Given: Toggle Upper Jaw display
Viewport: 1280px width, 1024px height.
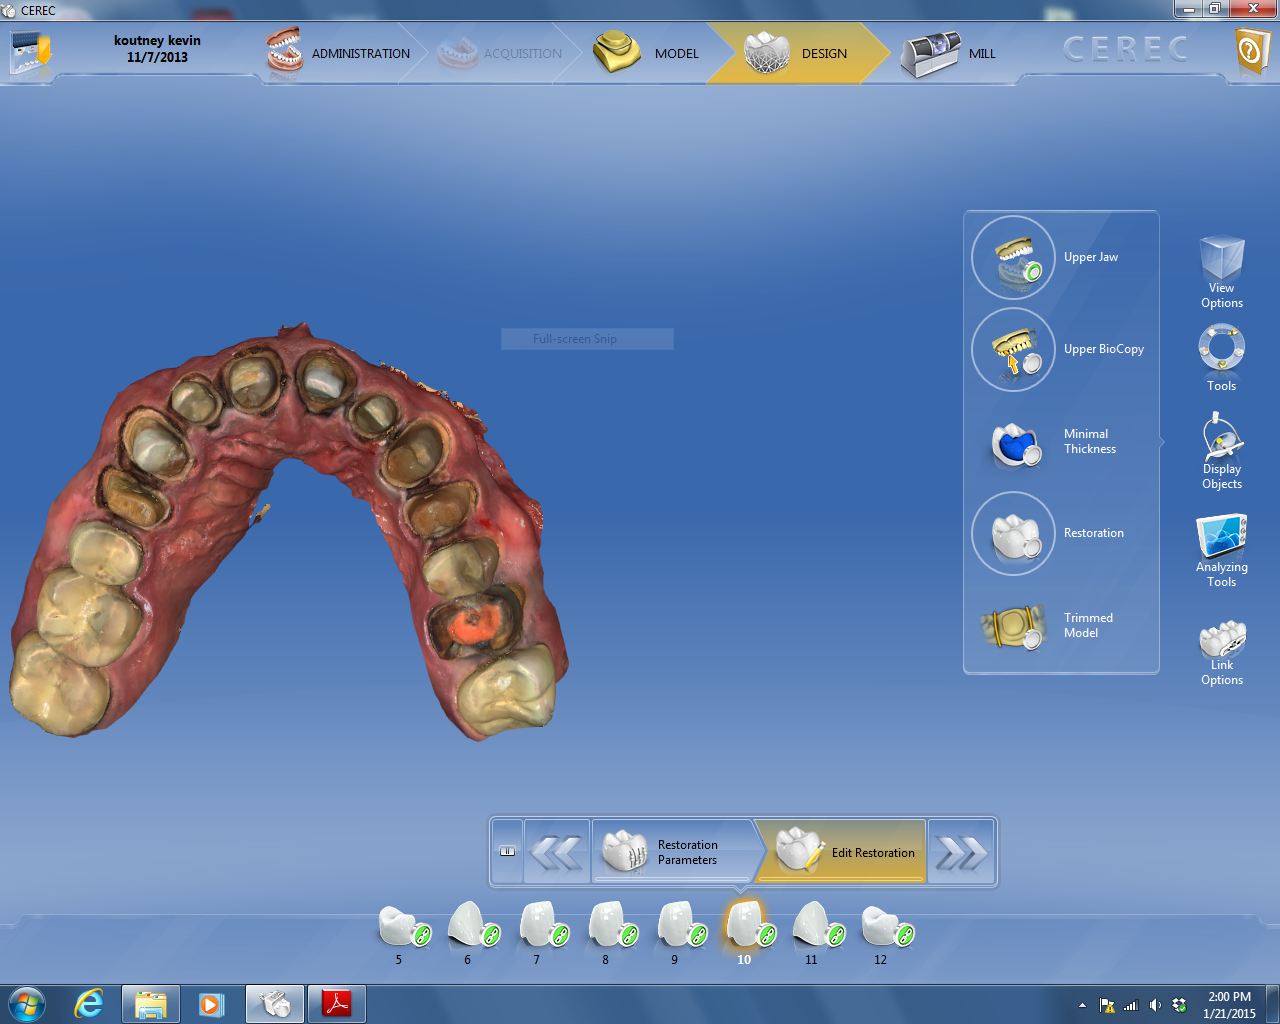Looking at the screenshot, I should (x=1013, y=258).
